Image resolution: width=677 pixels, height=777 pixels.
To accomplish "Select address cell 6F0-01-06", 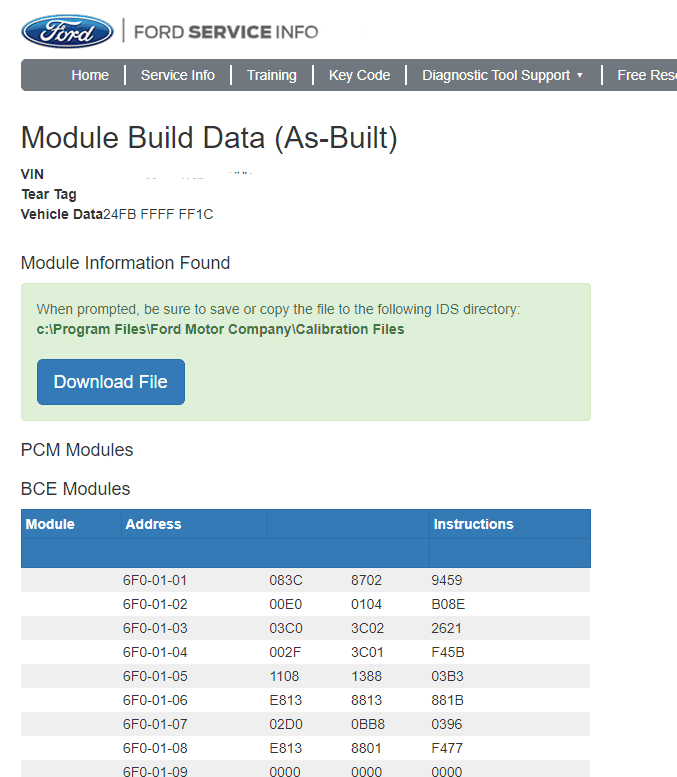I will [155, 701].
